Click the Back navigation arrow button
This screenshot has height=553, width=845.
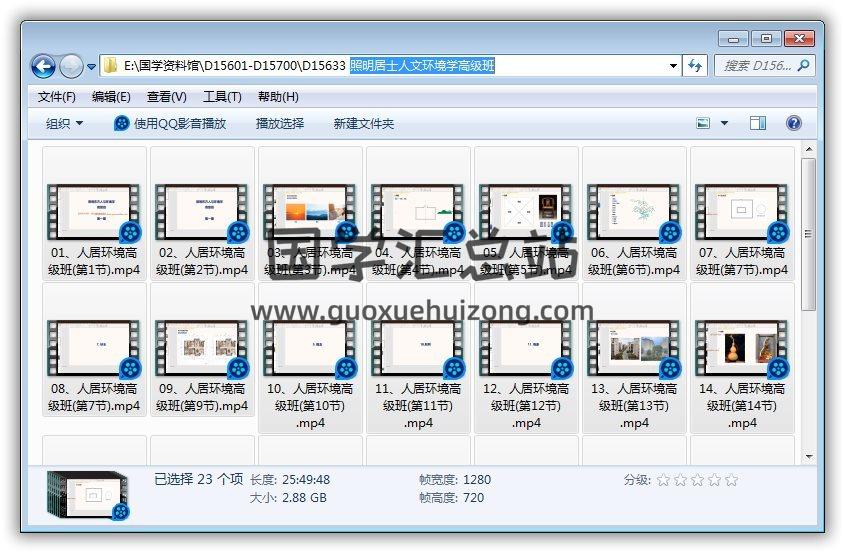tap(43, 66)
